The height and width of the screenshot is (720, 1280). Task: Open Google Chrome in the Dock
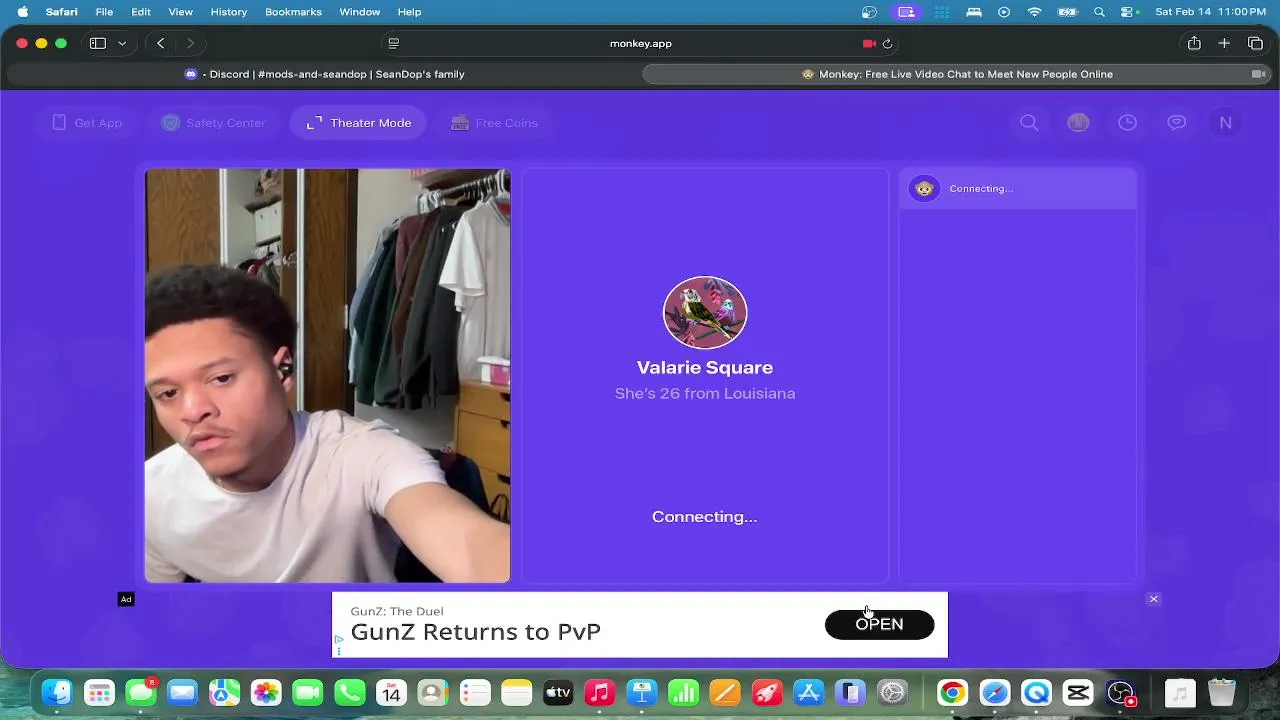pyautogui.click(x=952, y=692)
